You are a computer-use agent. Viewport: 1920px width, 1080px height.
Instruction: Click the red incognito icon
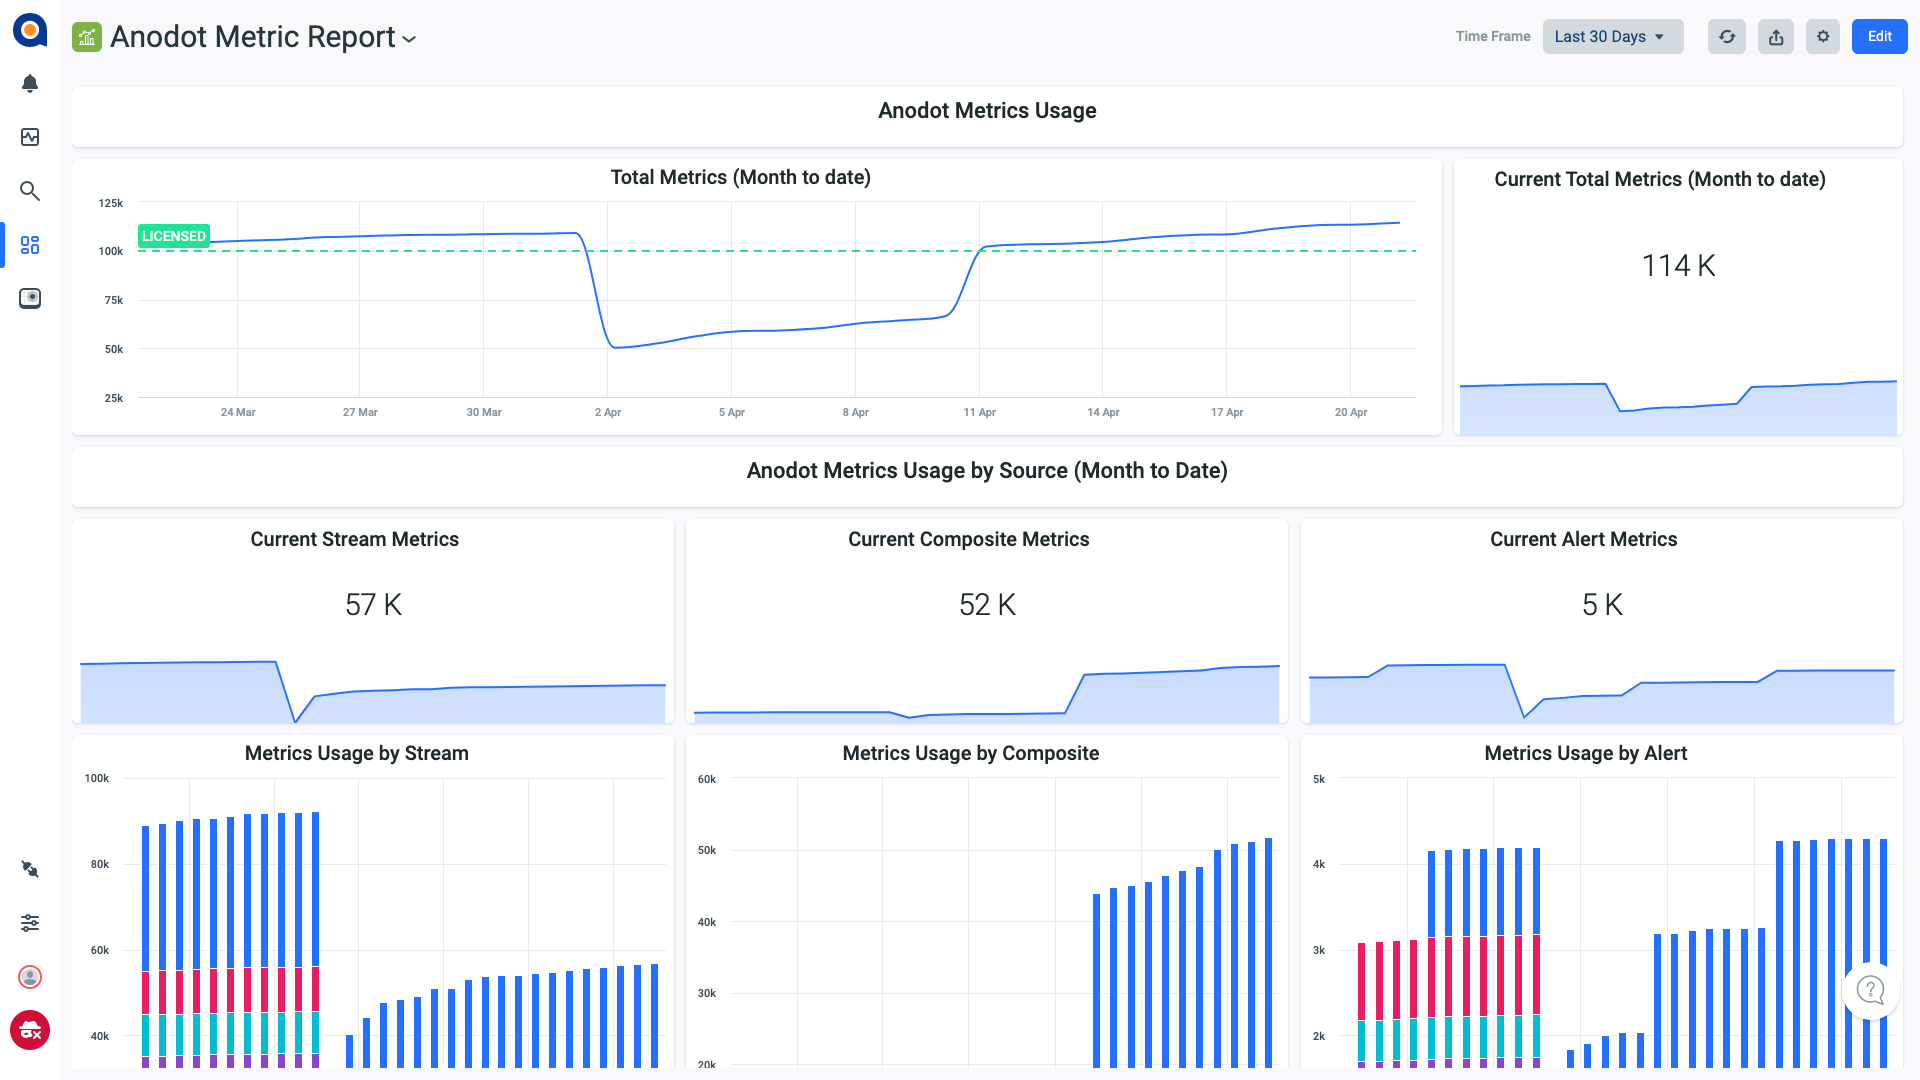30,1030
